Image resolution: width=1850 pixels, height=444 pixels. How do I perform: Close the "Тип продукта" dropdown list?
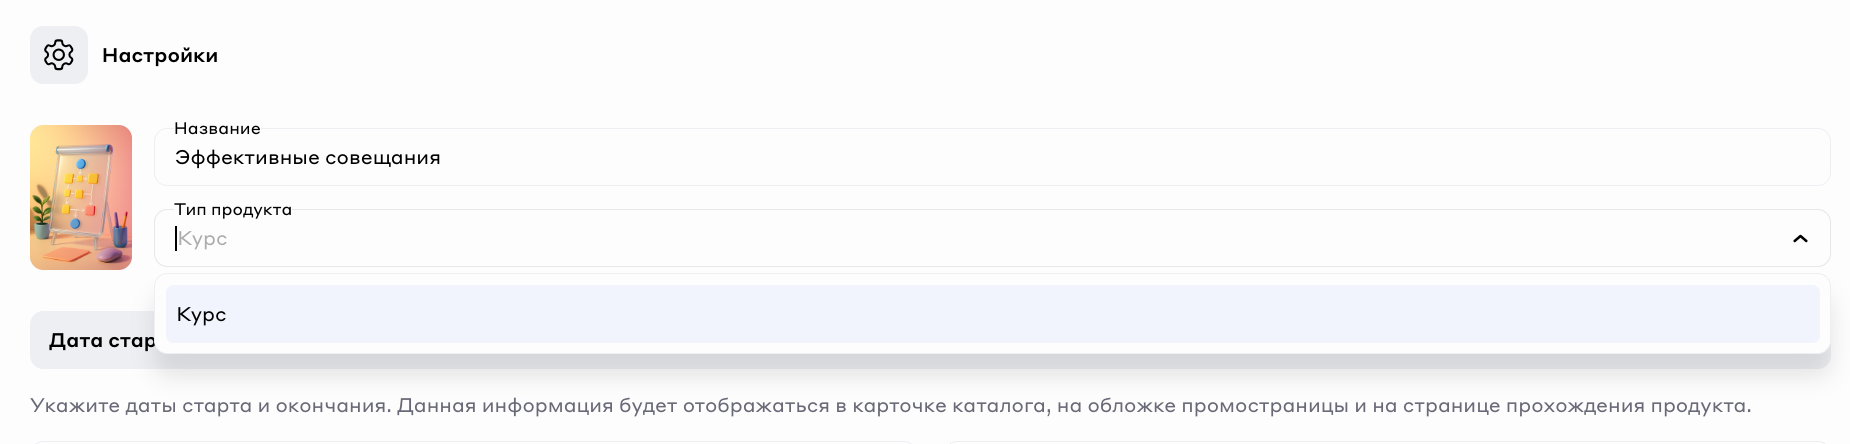tap(1800, 239)
